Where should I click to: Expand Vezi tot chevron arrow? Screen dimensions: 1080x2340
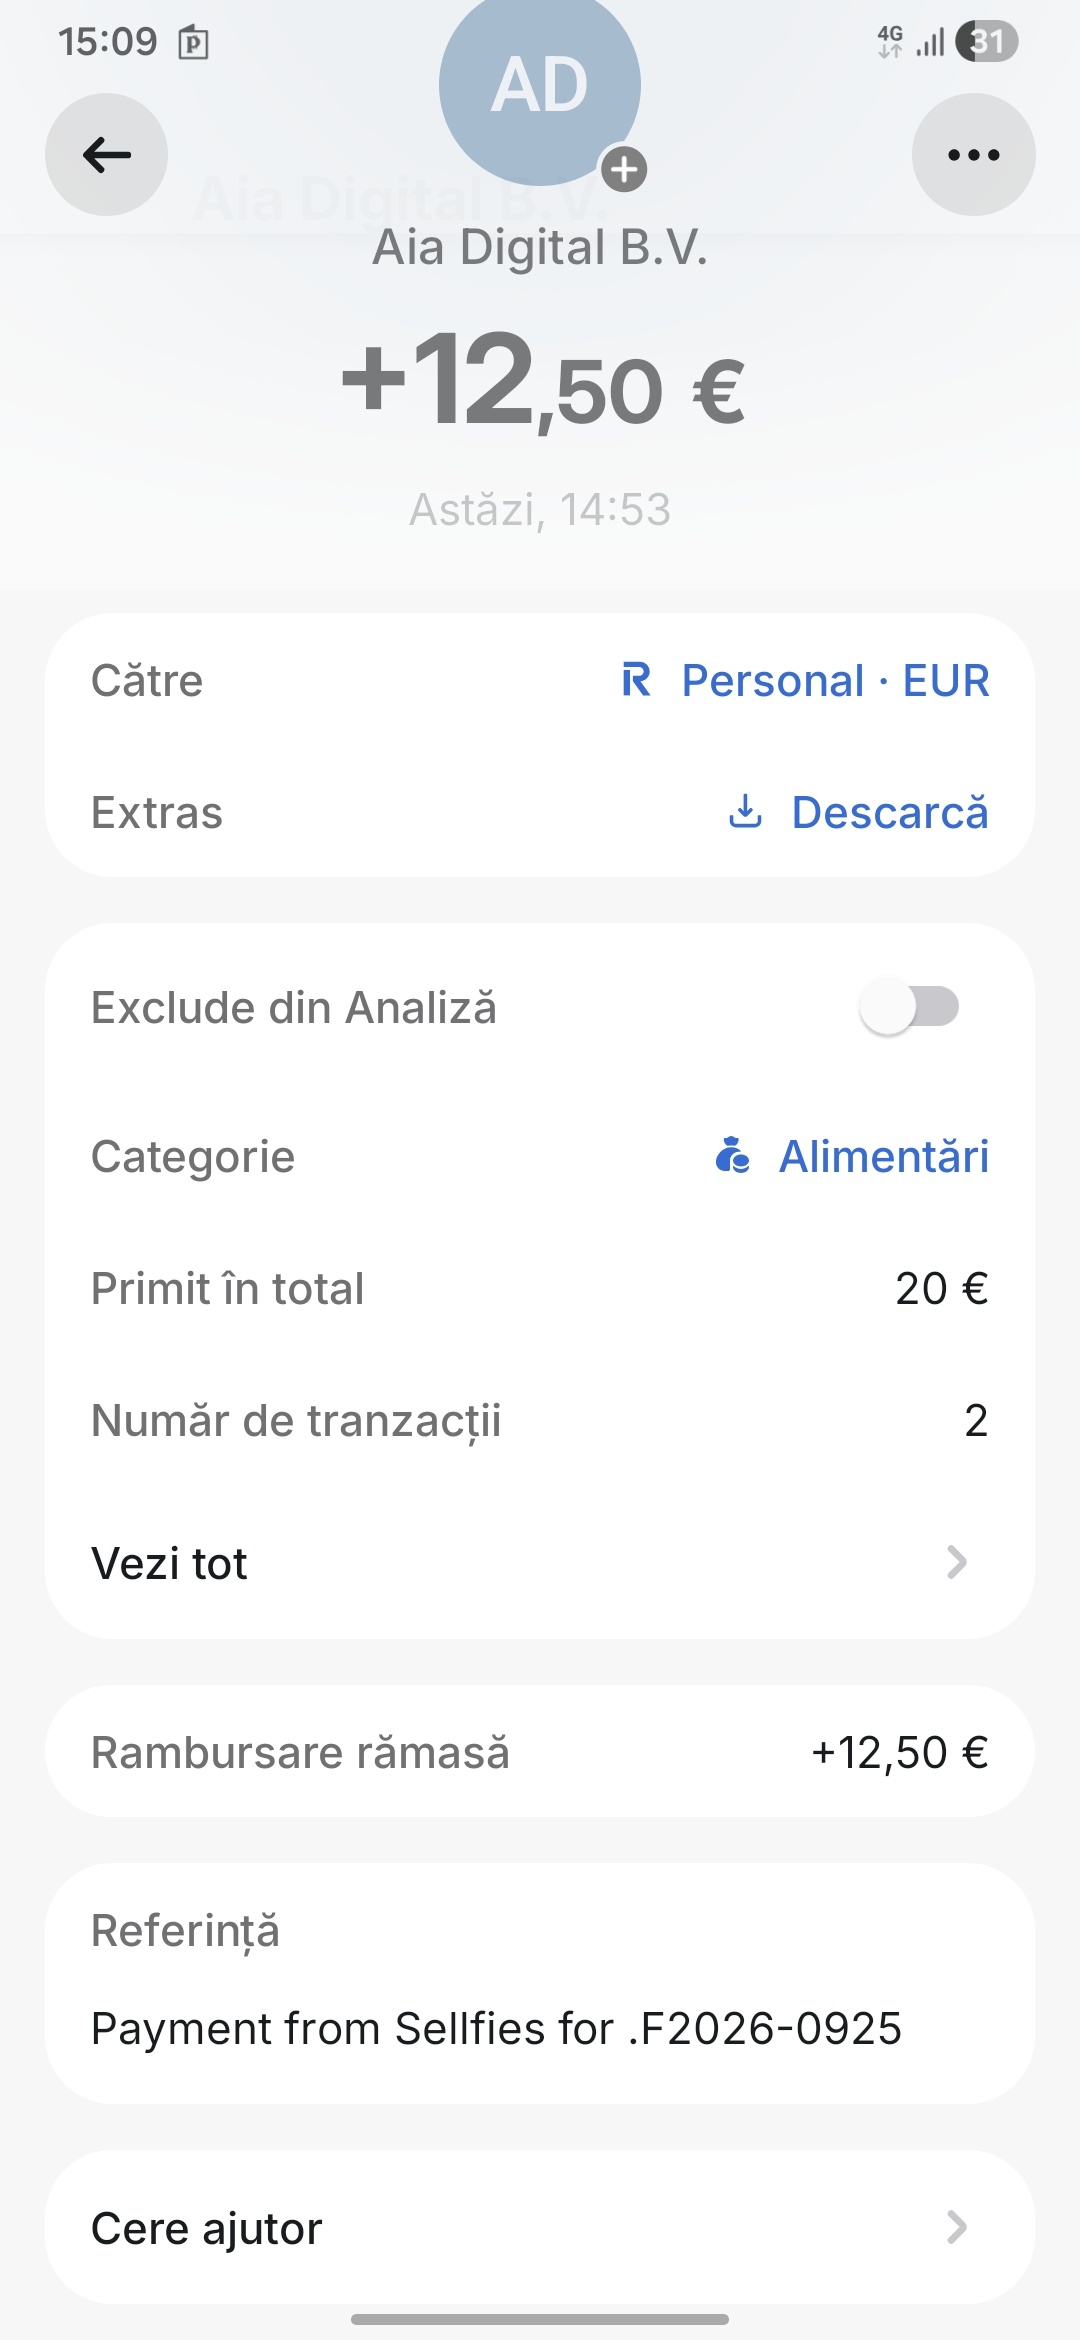point(957,1562)
